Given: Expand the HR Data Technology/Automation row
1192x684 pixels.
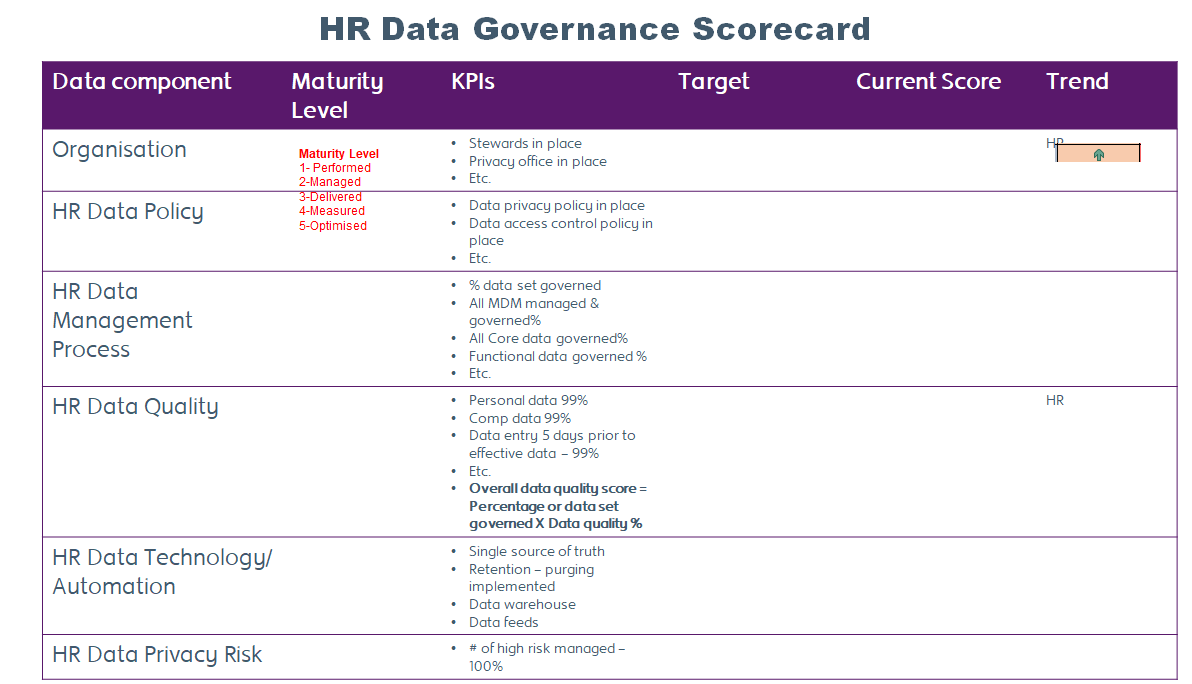Looking at the screenshot, I should pos(163,572).
